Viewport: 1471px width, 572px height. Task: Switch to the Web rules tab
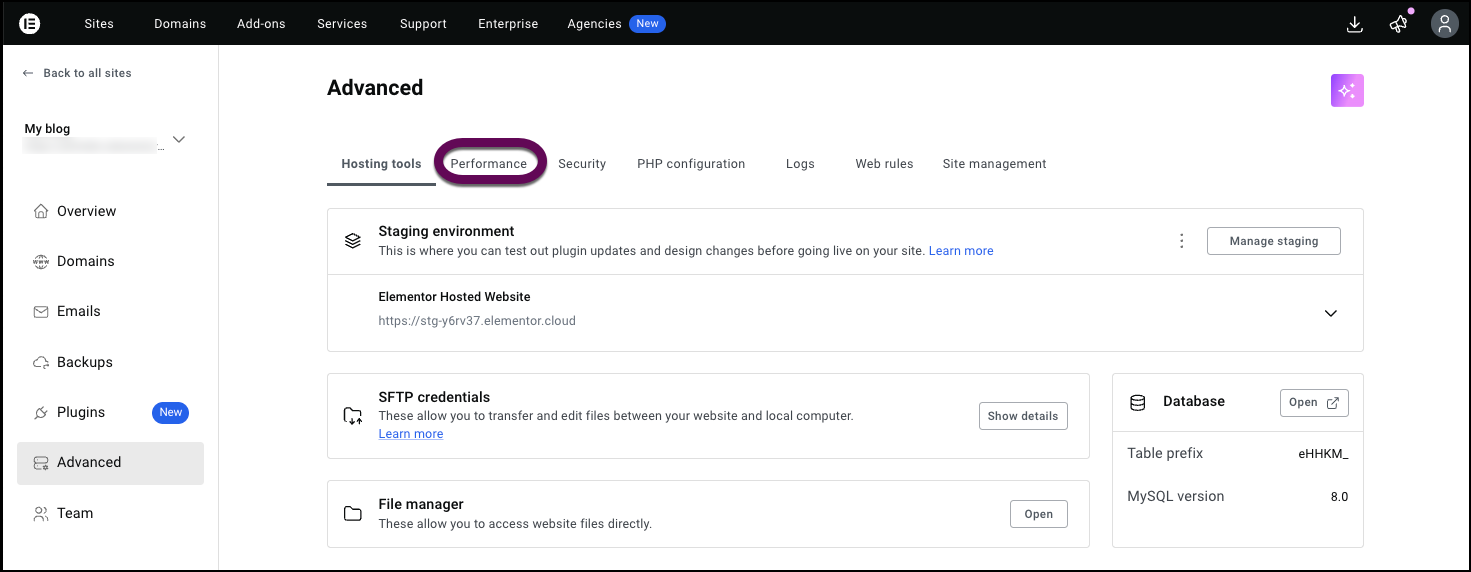click(x=884, y=164)
